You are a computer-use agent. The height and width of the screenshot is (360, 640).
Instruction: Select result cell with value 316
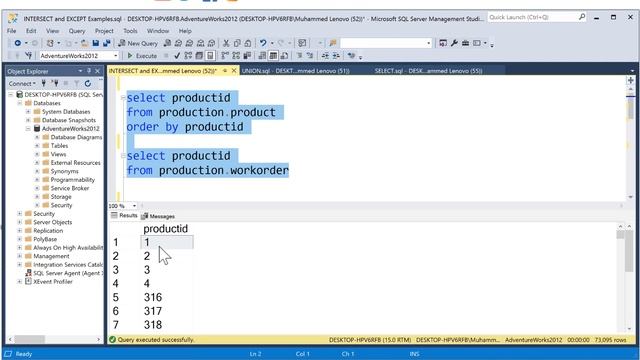coord(167,297)
